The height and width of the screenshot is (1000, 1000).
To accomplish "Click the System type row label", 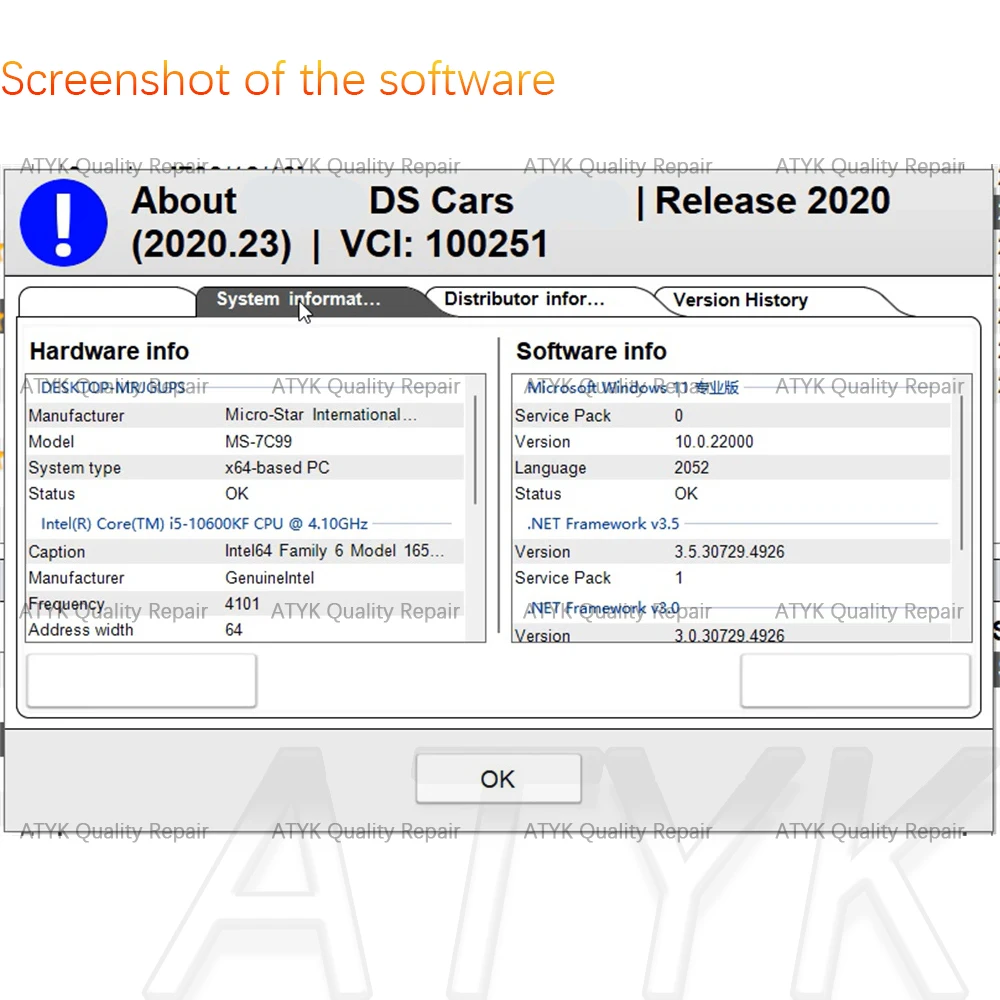I will 75,468.
